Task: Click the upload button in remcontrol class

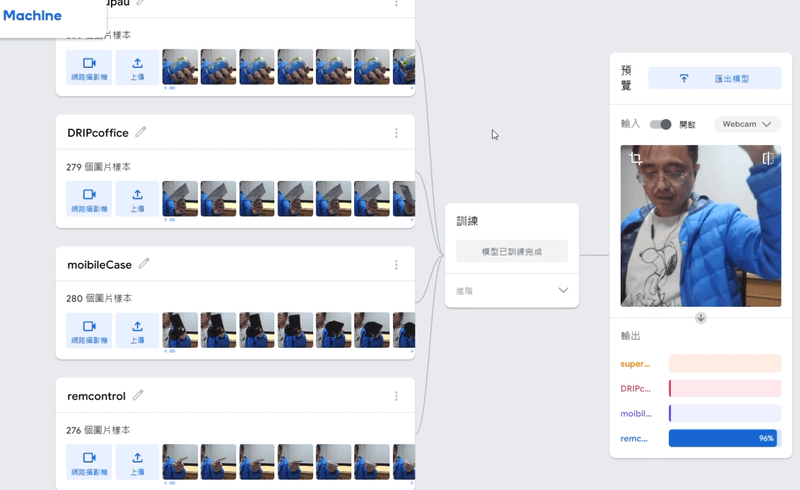Action: click(x=137, y=462)
